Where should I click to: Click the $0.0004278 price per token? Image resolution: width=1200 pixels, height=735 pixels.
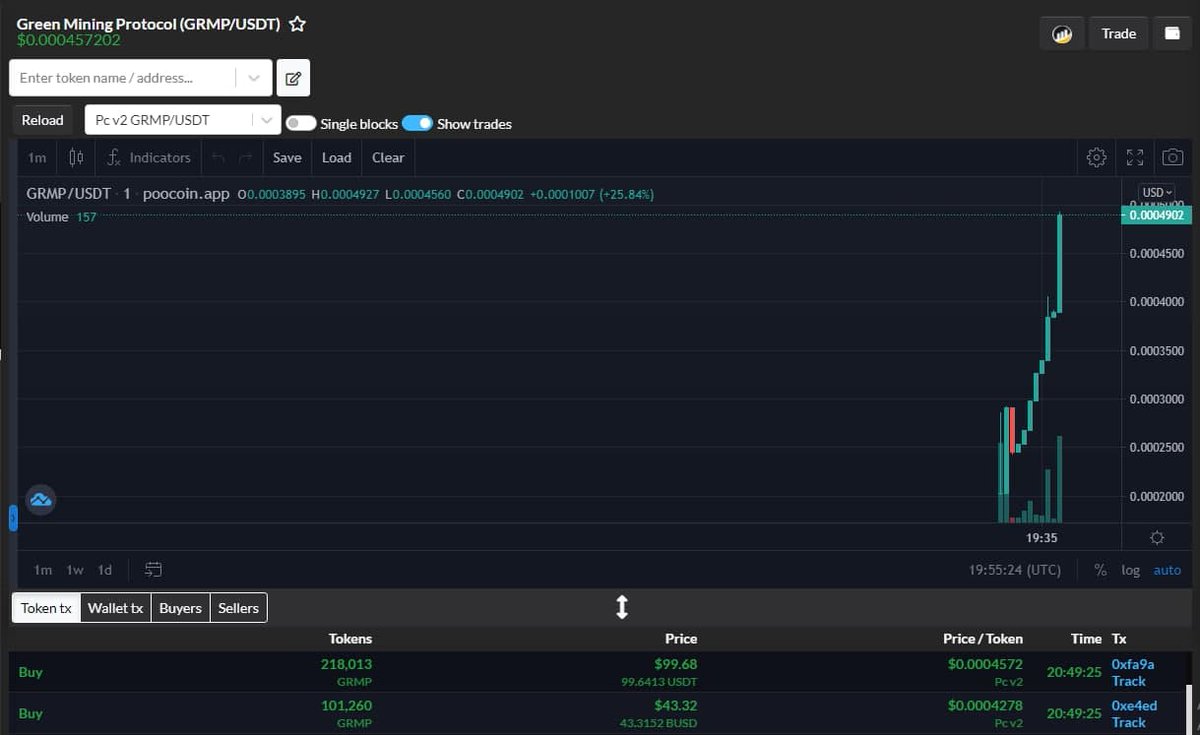pos(985,705)
